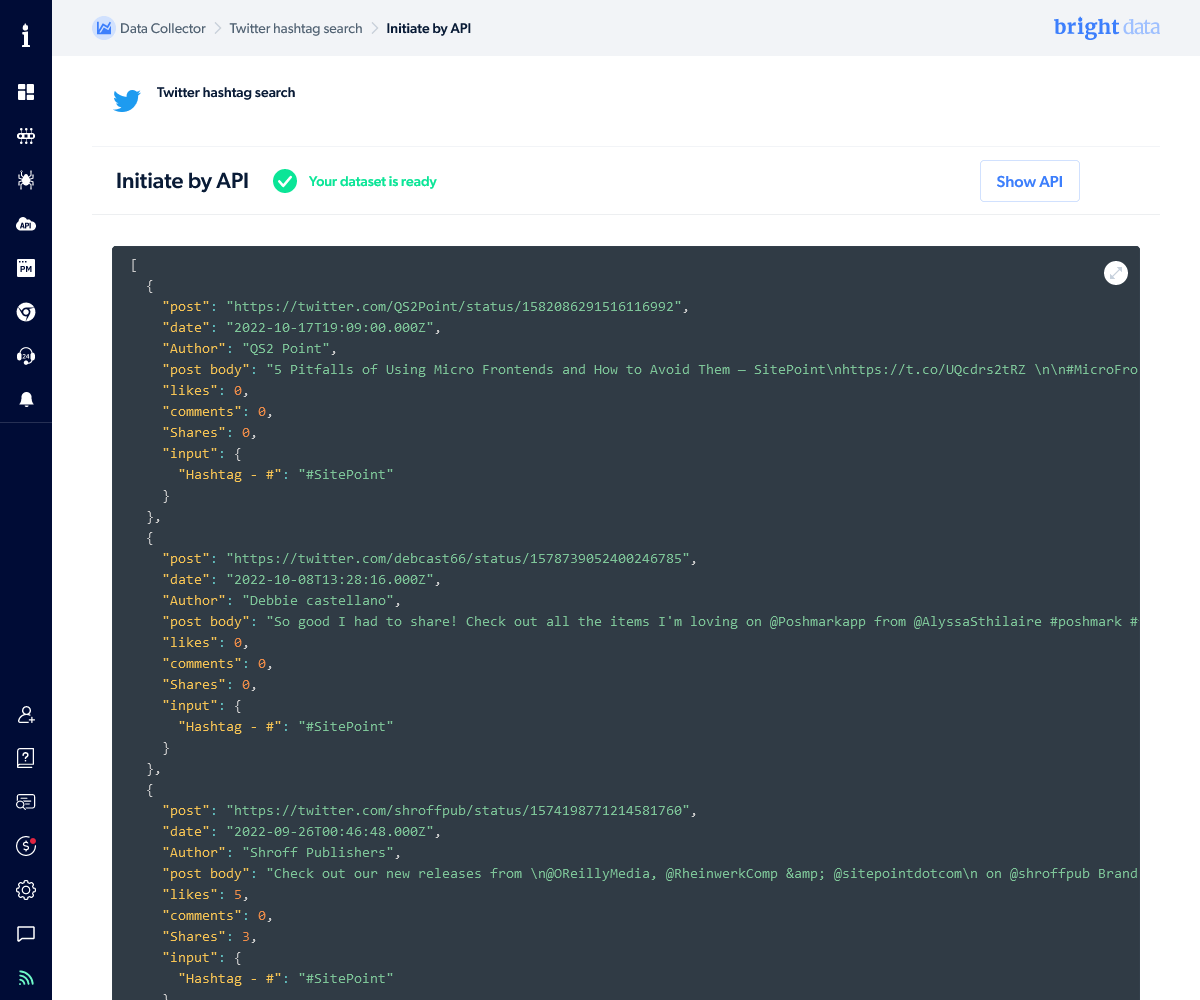Expand the JSON code panel to fullscreen
Screen dimensions: 1200x1000
tap(1116, 273)
